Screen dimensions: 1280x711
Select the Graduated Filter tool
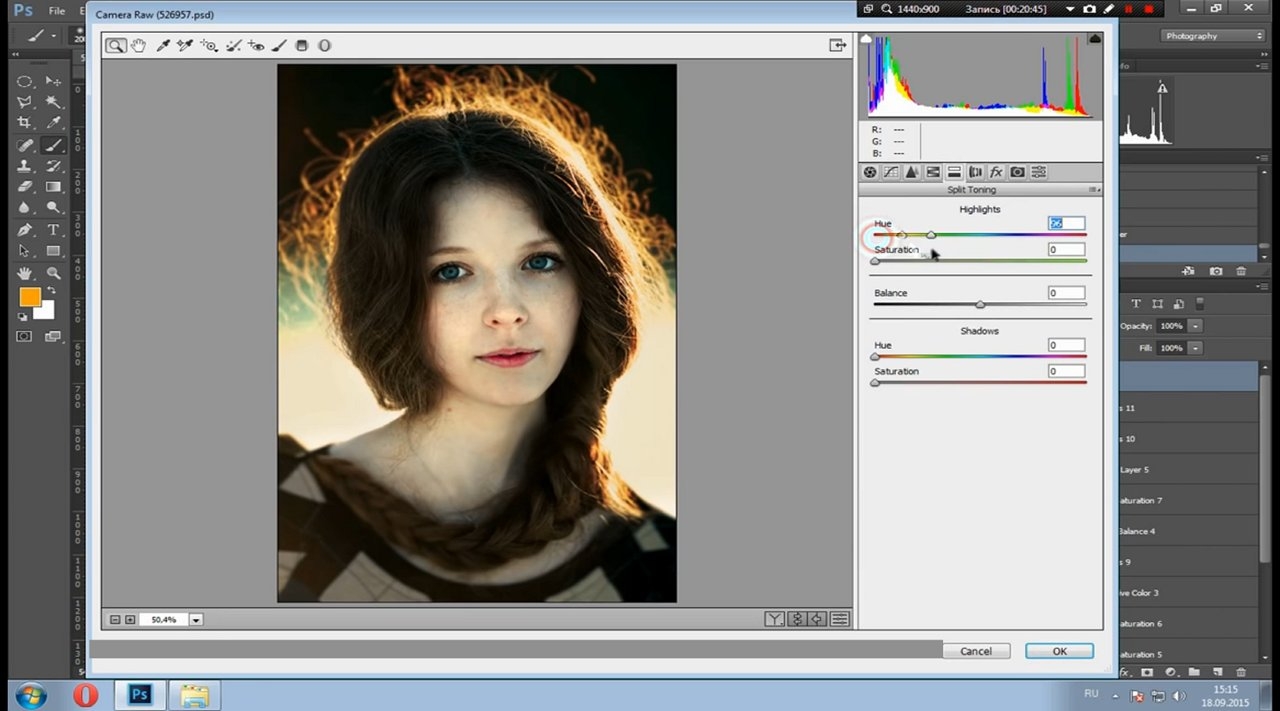(x=302, y=45)
